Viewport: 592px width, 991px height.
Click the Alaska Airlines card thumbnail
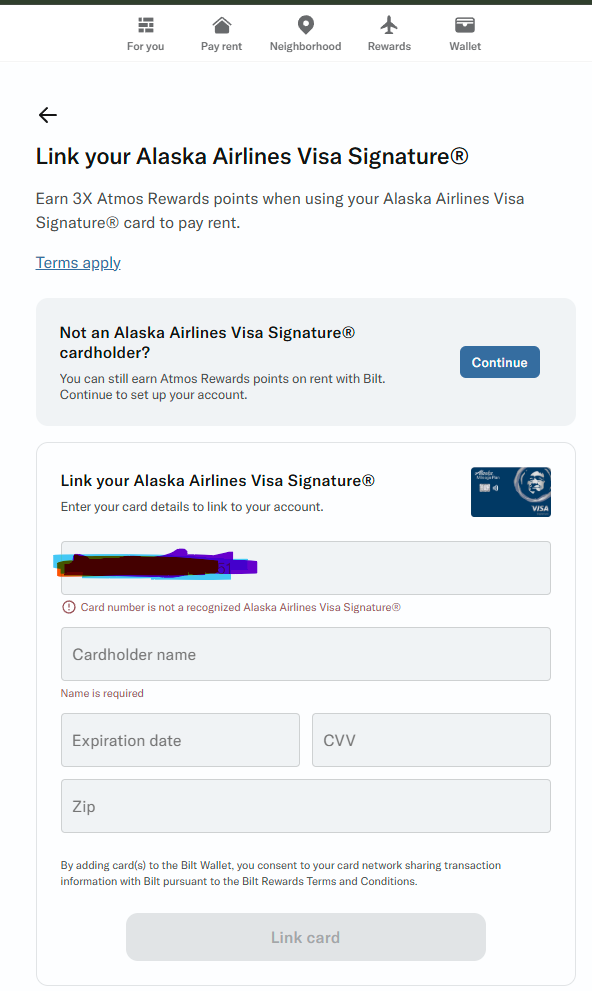pos(511,491)
